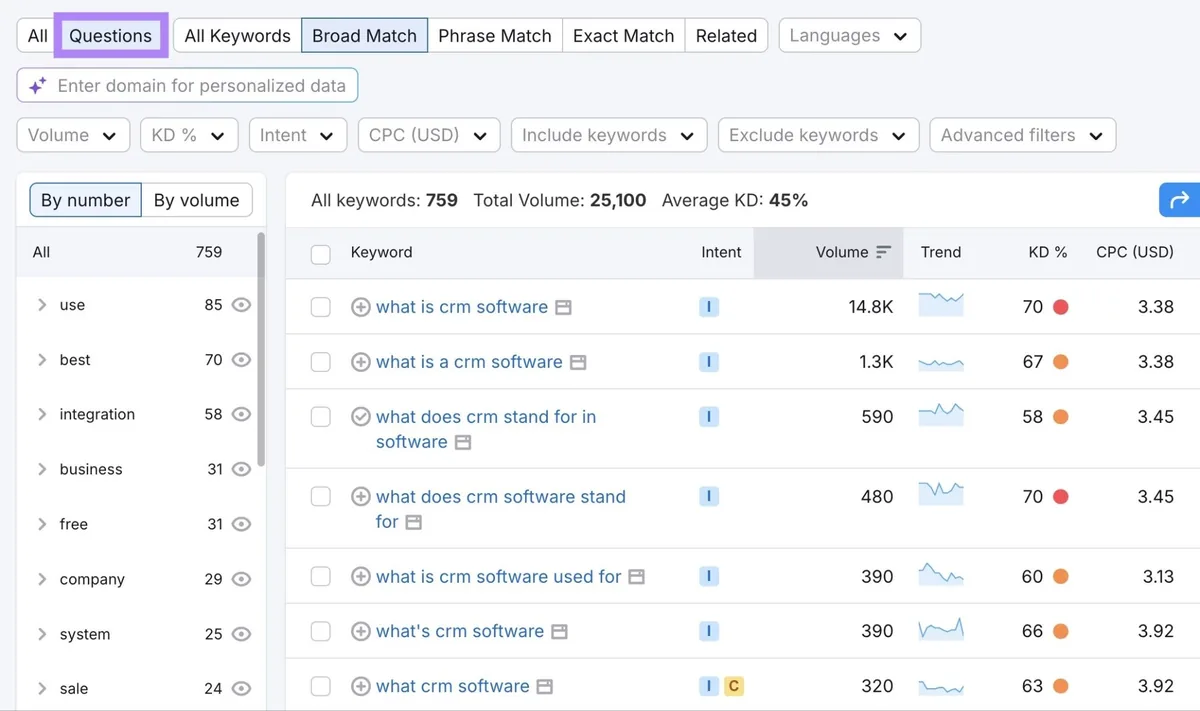1200x711 pixels.
Task: Open SERP icon for 'what does crm stand for in software'
Action: (463, 443)
